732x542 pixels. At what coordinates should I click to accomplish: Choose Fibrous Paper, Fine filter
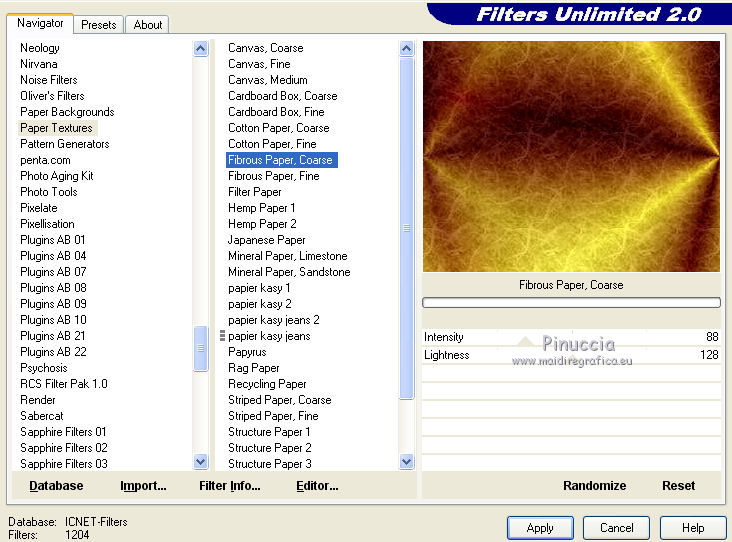pyautogui.click(x=274, y=176)
